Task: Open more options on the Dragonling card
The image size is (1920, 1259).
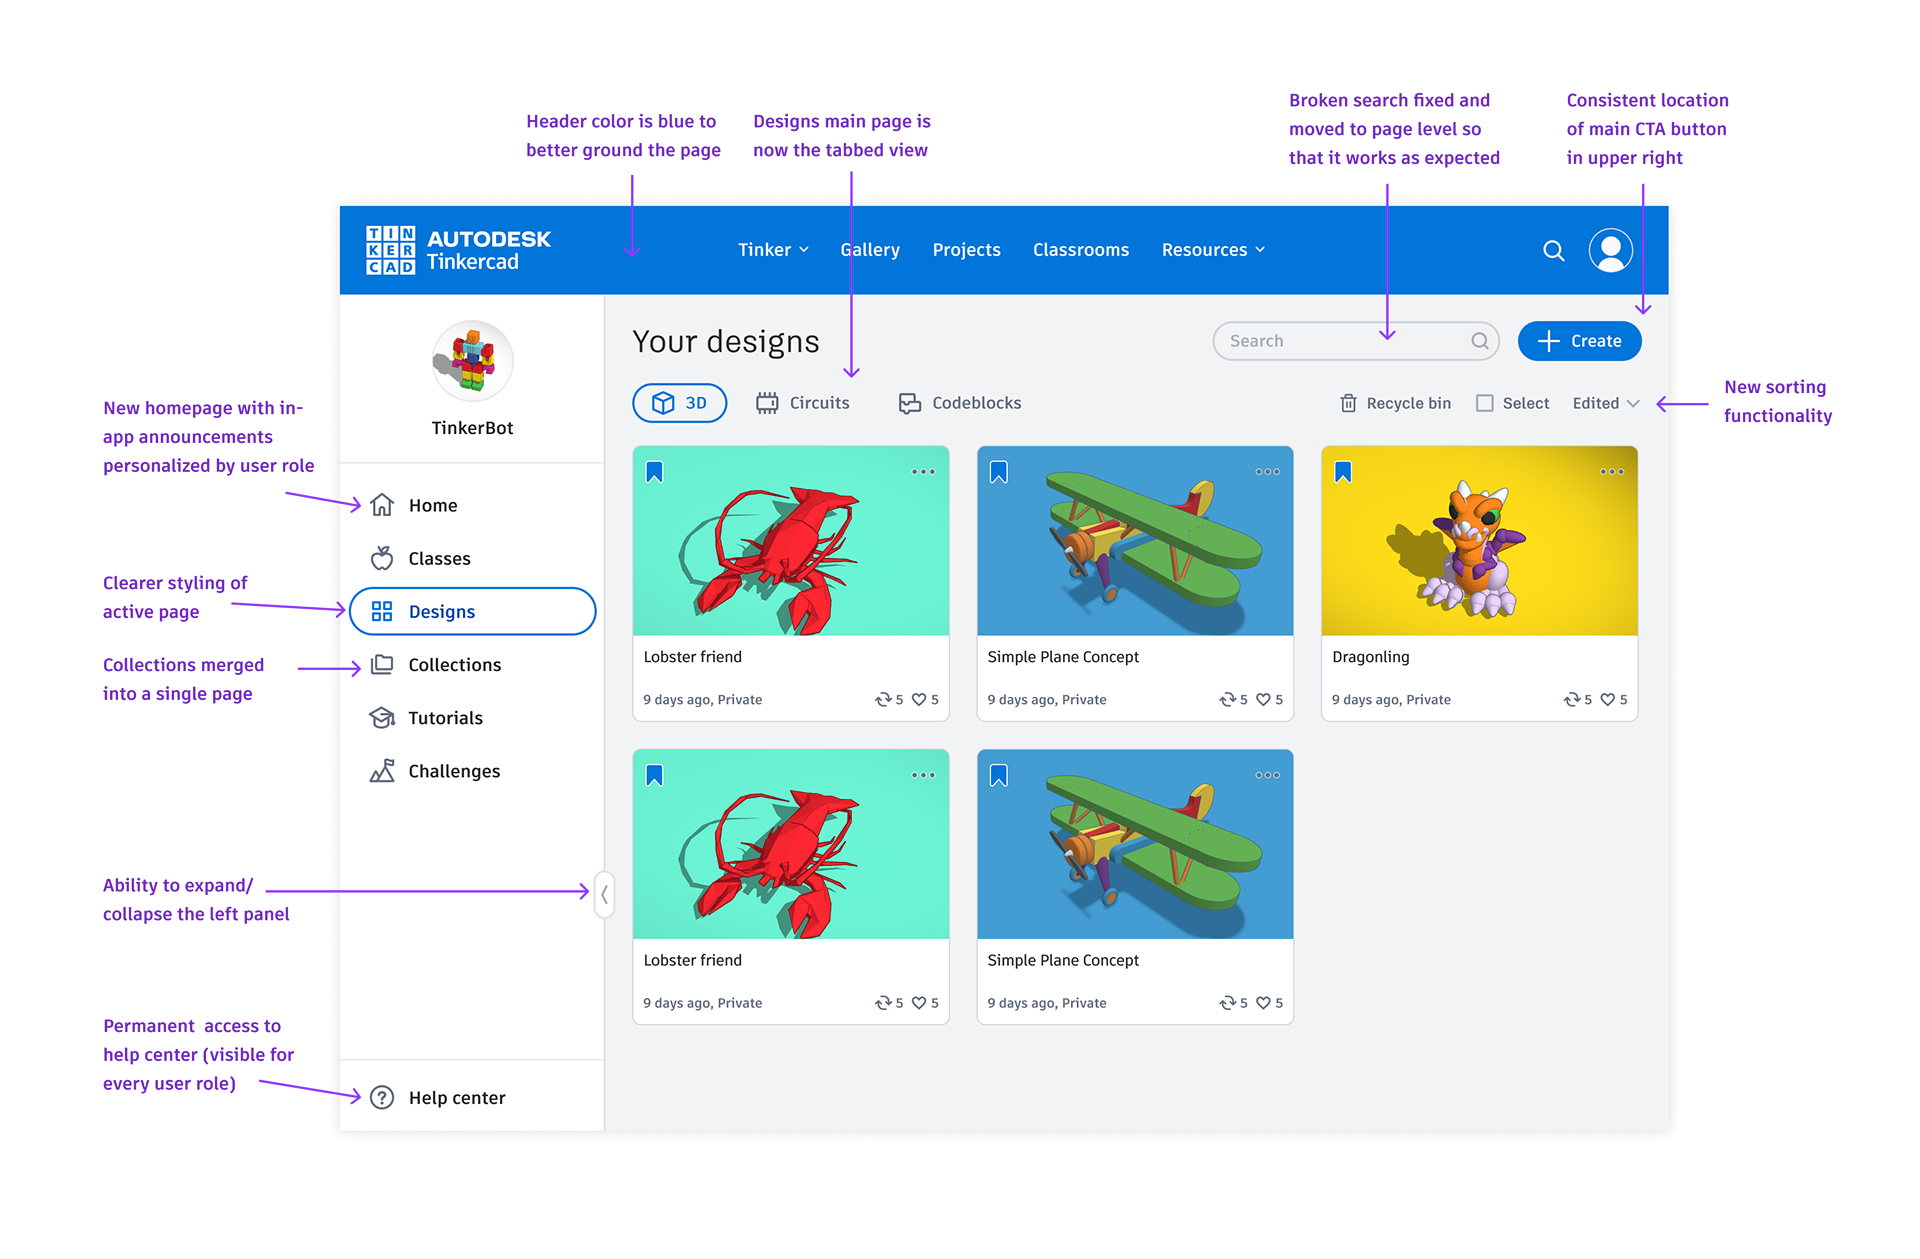Action: point(1611,472)
